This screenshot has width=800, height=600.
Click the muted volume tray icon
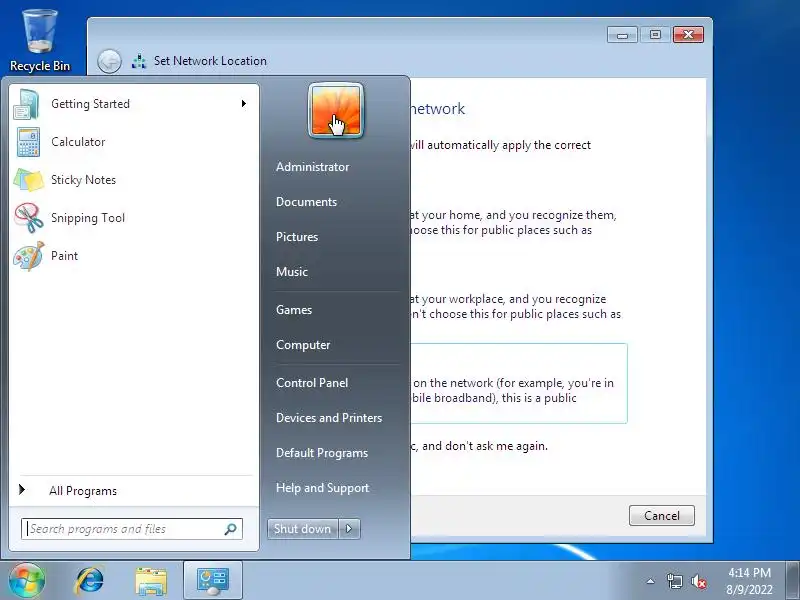(699, 581)
